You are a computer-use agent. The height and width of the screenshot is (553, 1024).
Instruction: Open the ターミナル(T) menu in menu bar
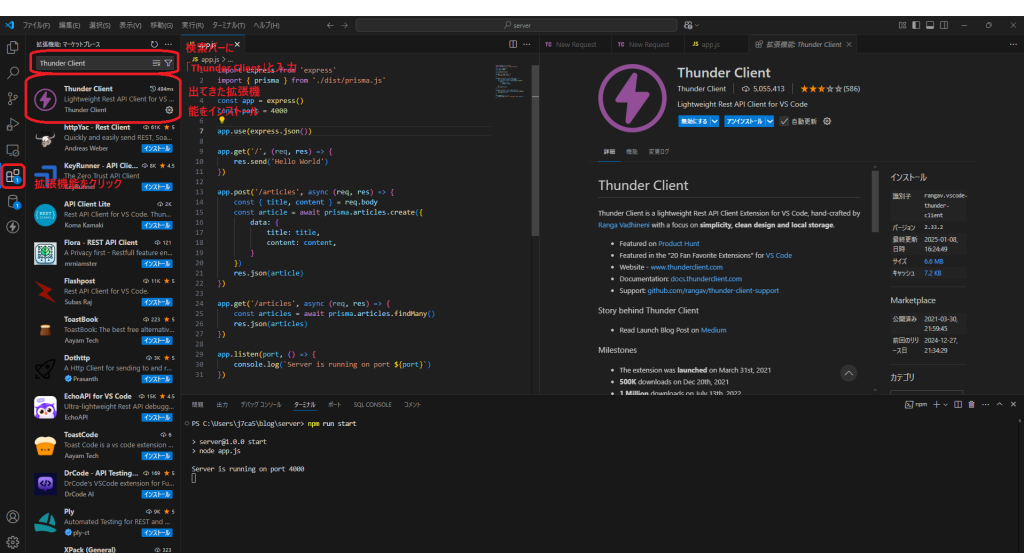coord(229,24)
